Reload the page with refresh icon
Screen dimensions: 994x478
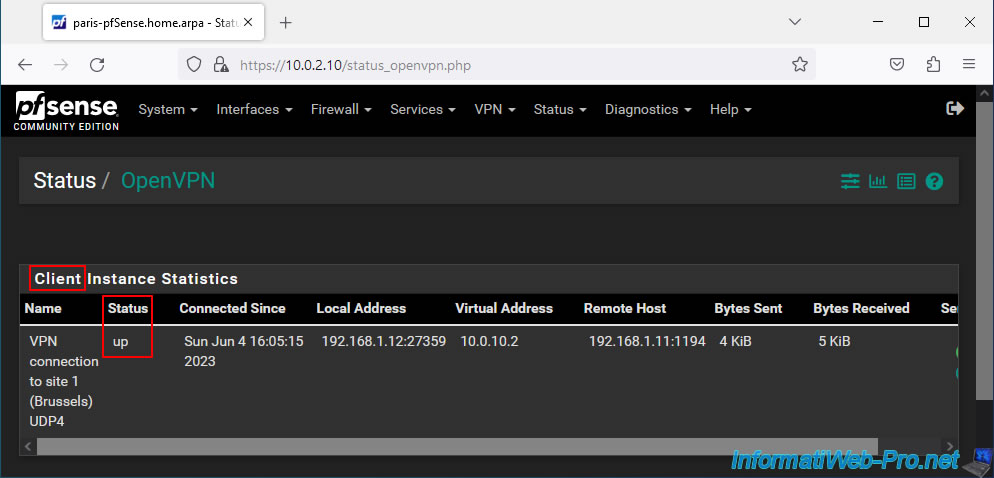pos(97,65)
